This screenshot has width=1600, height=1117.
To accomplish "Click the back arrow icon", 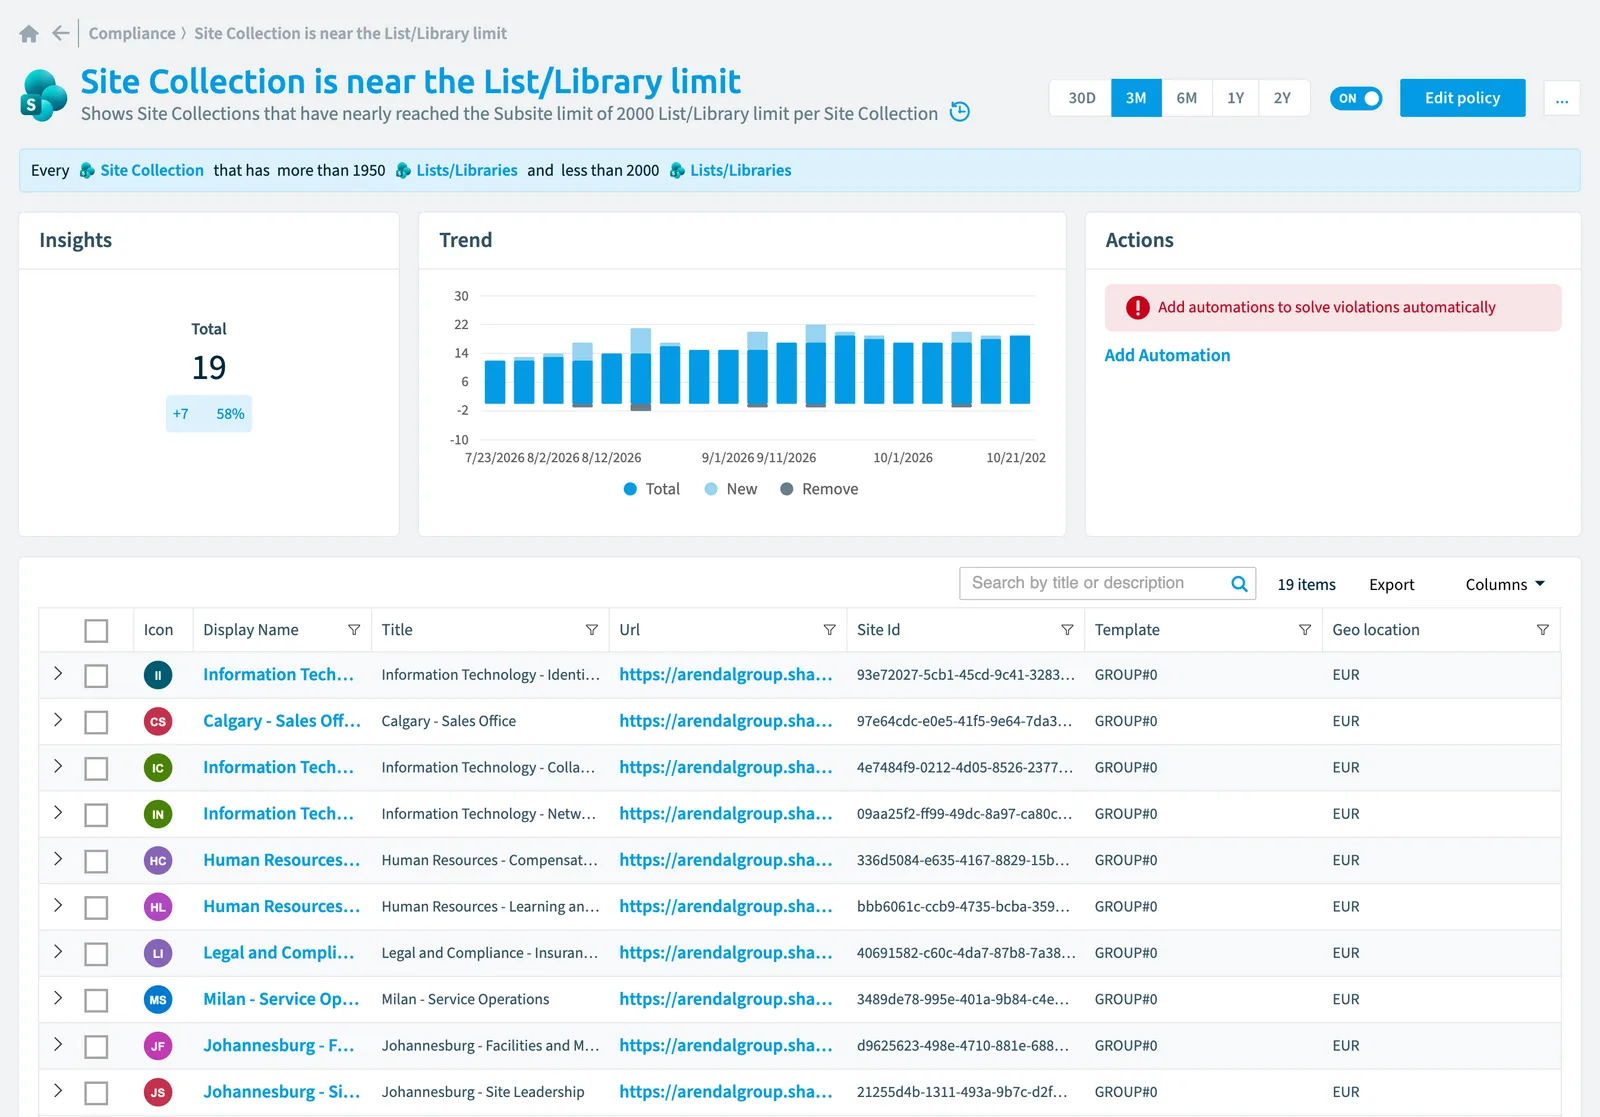I will [x=61, y=33].
